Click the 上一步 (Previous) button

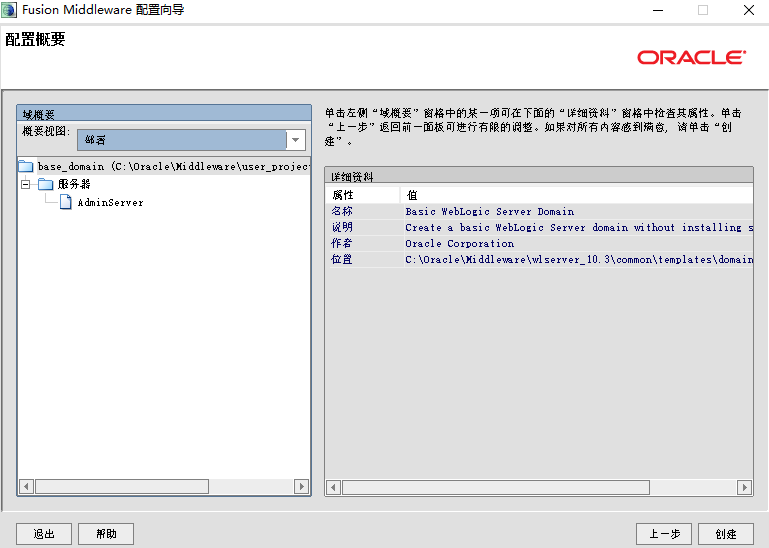click(664, 534)
